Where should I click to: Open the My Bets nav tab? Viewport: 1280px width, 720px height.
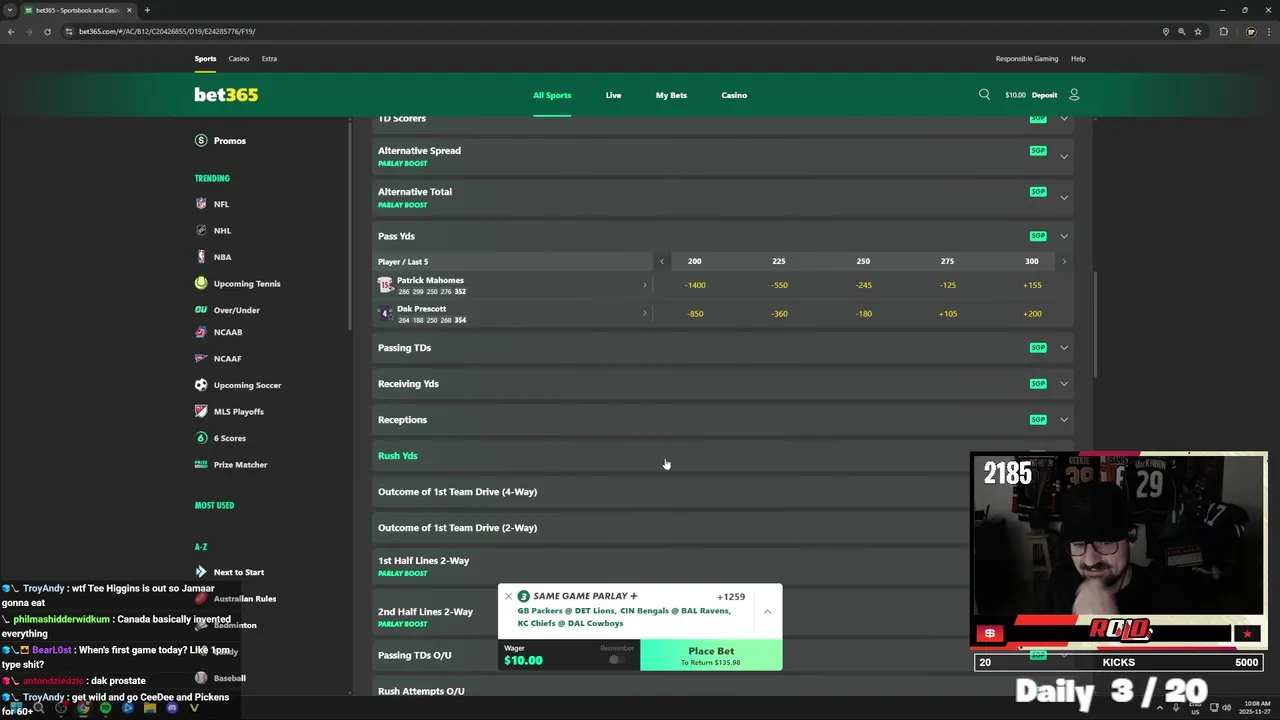pyautogui.click(x=671, y=95)
